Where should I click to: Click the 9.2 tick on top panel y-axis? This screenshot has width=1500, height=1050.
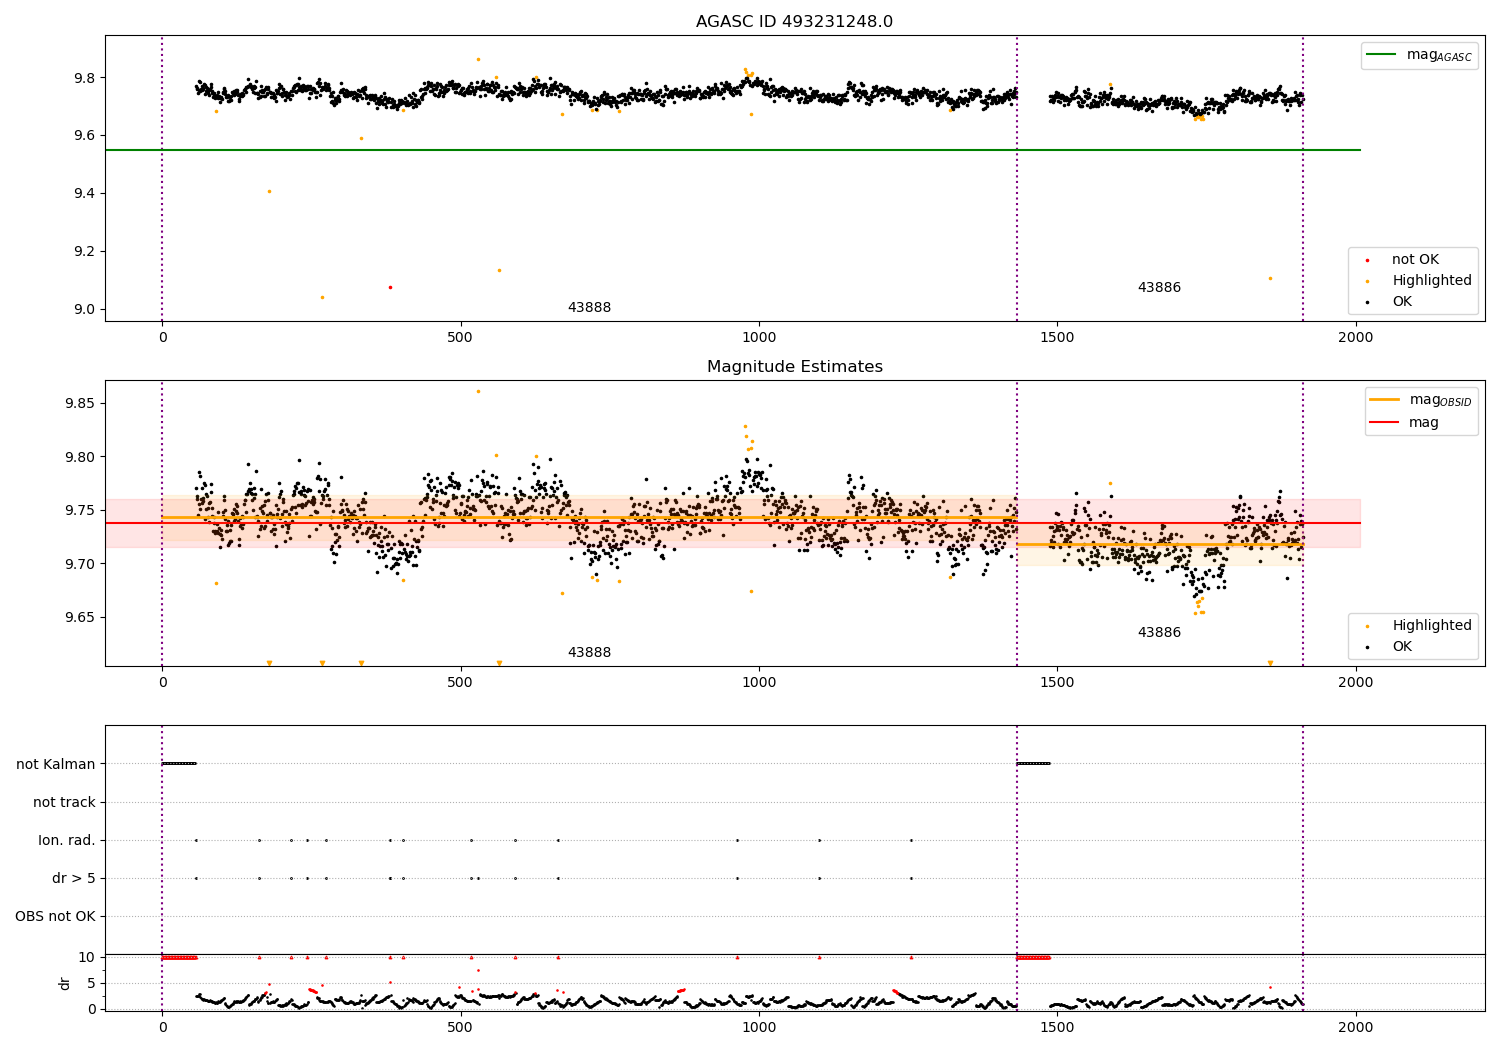tap(85, 251)
